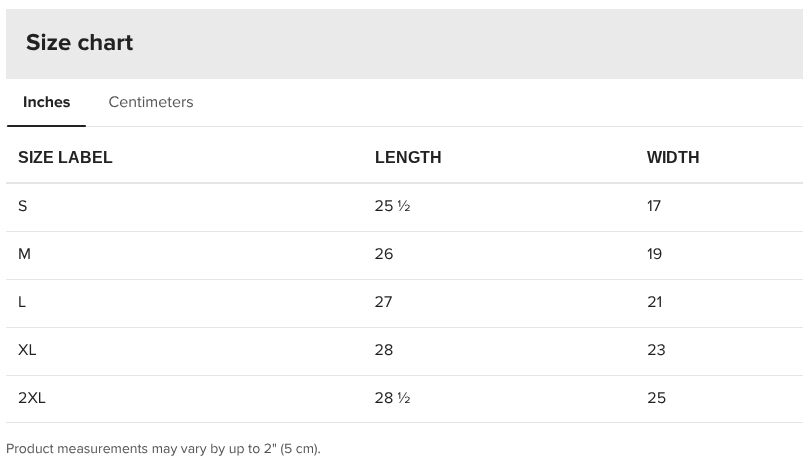The image size is (803, 462).
Task: Switch to the Inches tab
Action: [46, 102]
